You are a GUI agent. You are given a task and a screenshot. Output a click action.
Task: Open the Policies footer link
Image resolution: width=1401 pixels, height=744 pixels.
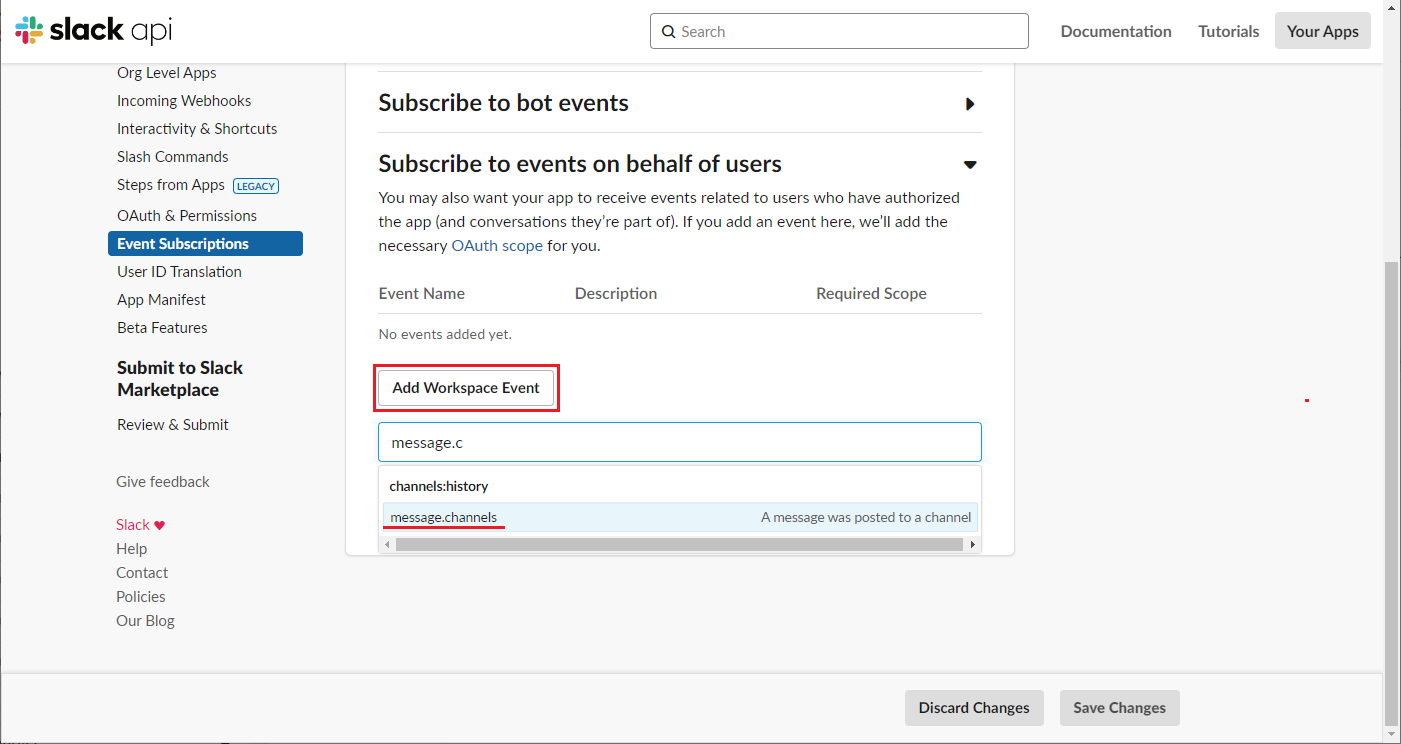[141, 597]
